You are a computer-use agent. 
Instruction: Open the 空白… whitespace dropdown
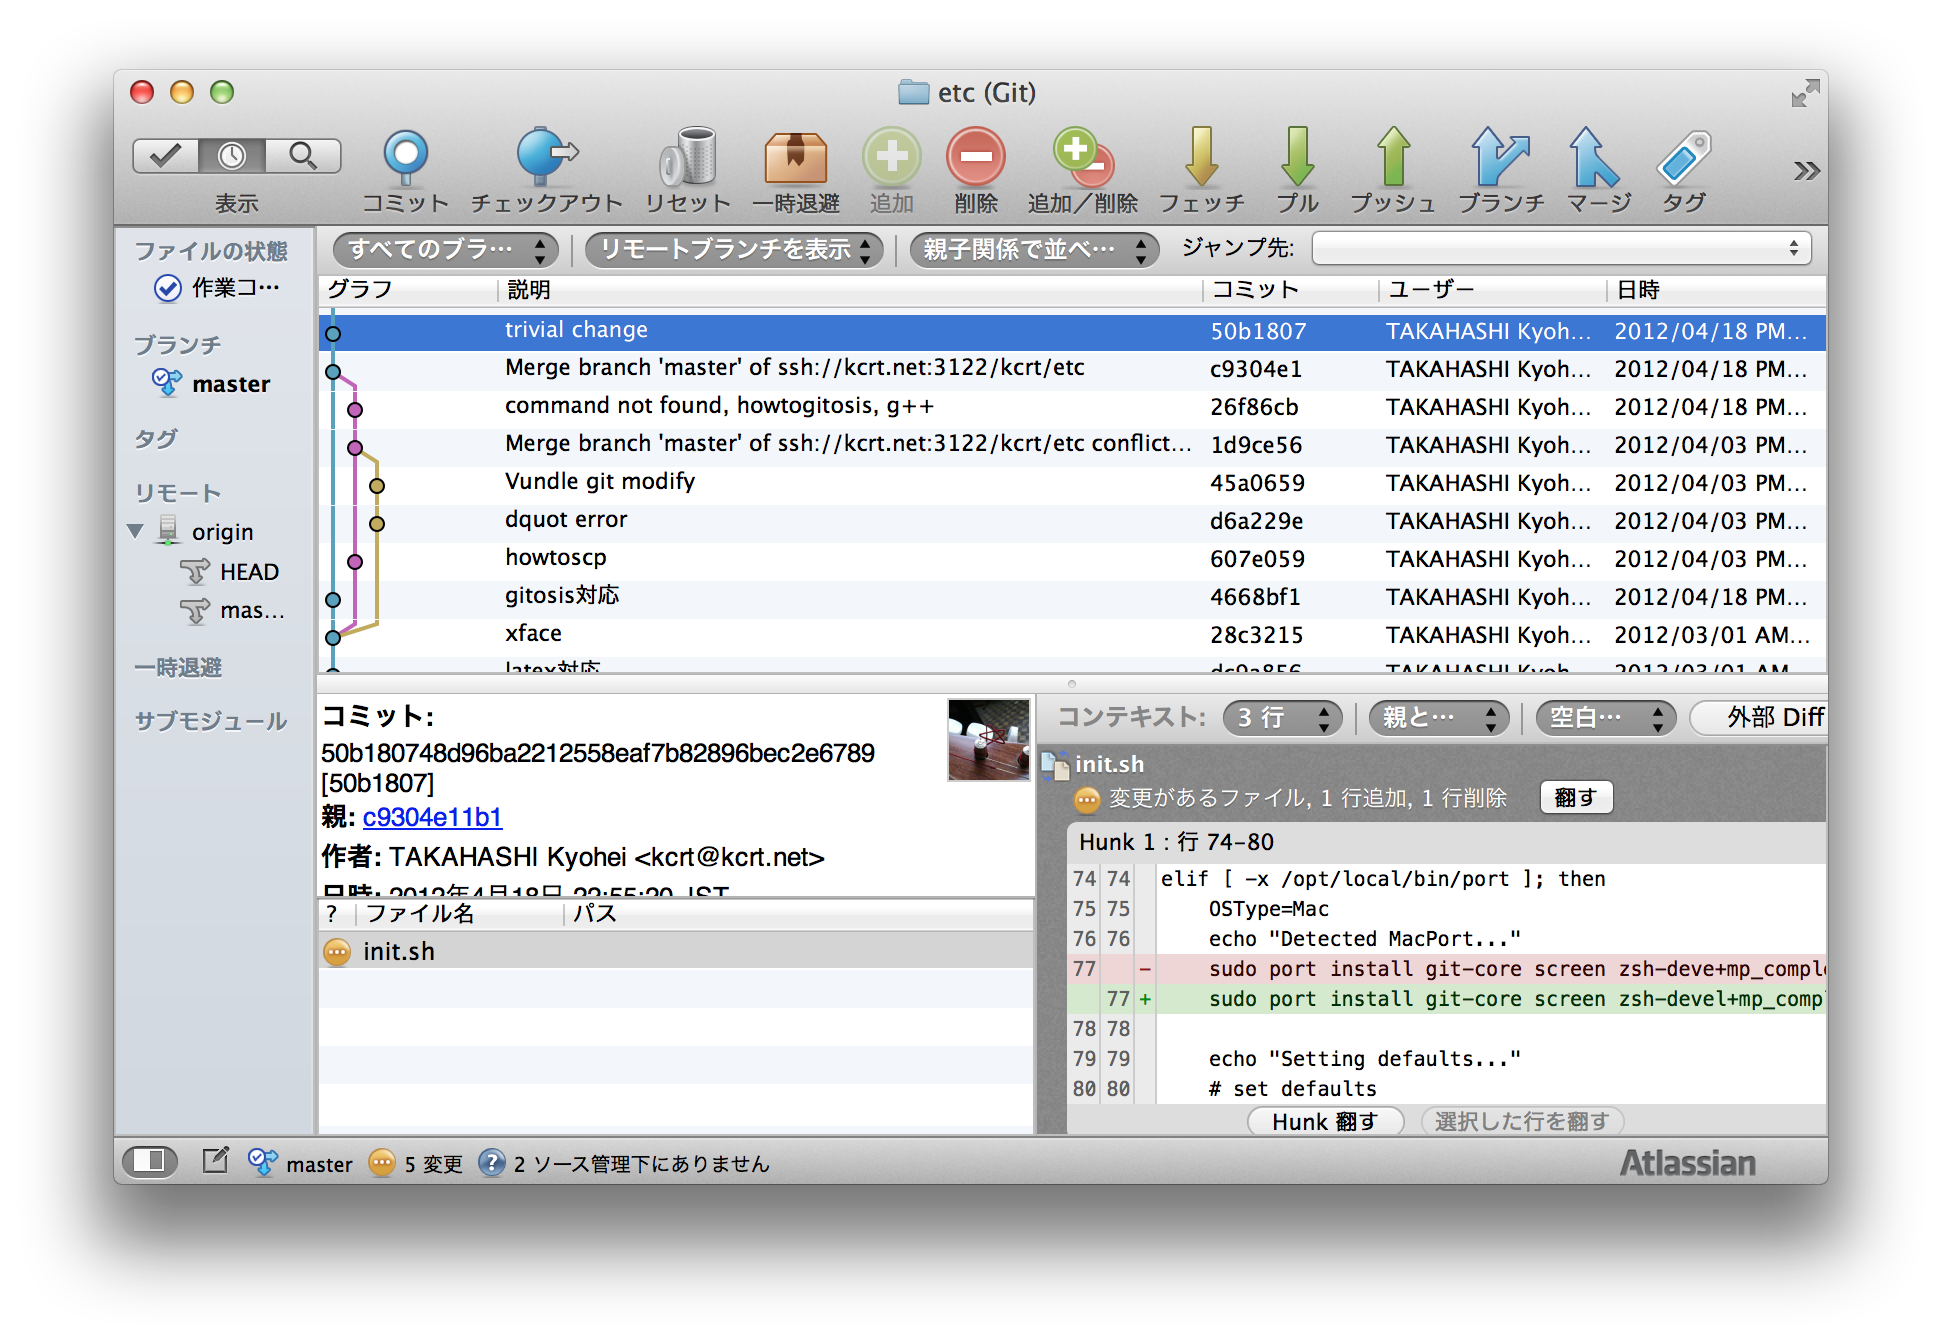(x=1605, y=718)
